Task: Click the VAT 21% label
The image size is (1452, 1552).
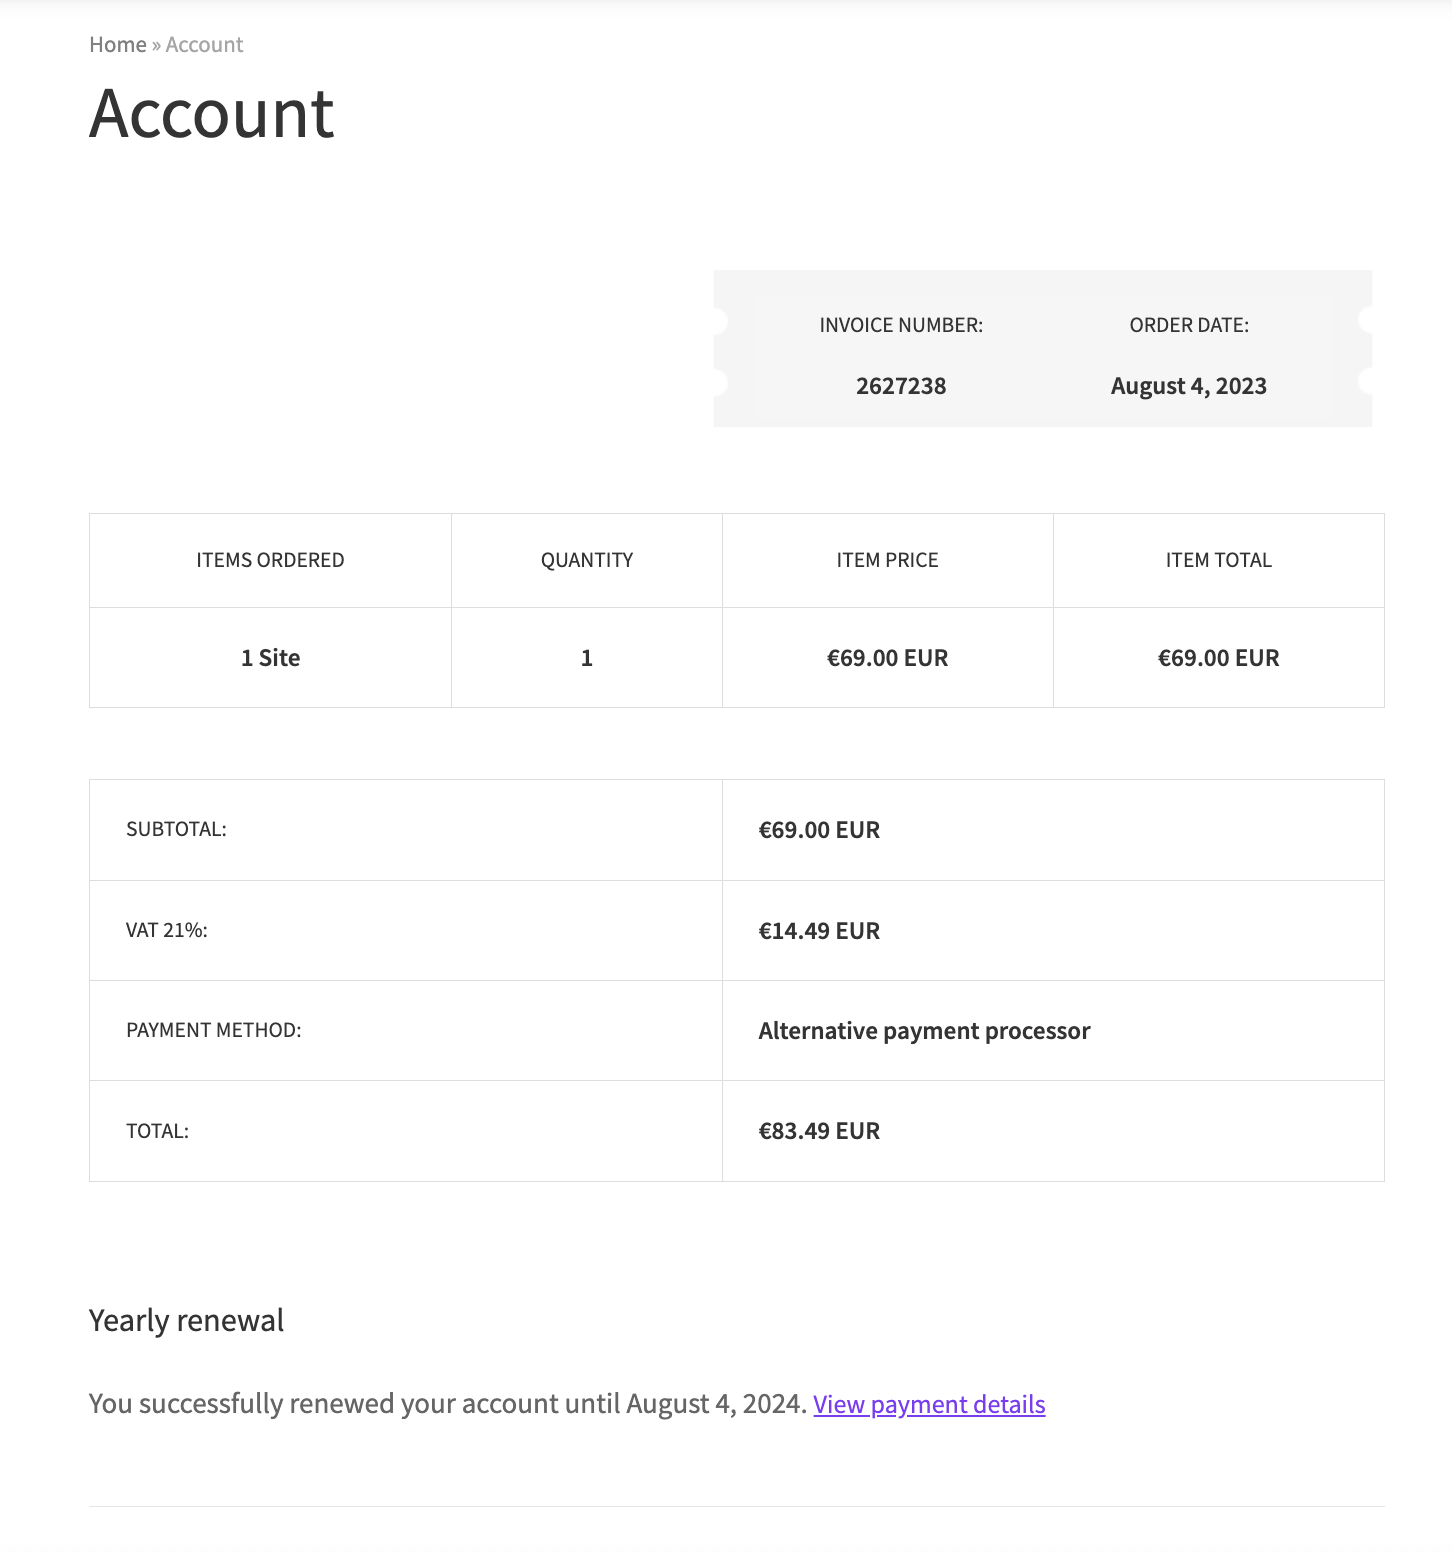Action: [x=167, y=930]
